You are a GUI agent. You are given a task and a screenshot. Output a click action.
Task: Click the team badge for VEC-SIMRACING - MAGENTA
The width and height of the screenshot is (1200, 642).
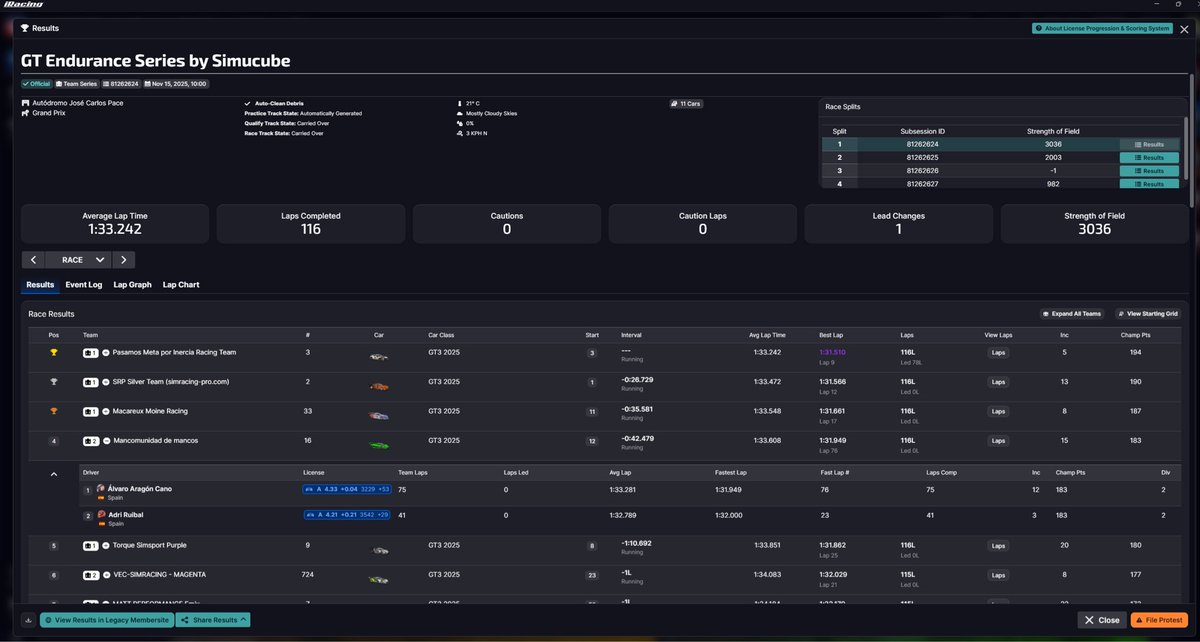pos(90,575)
